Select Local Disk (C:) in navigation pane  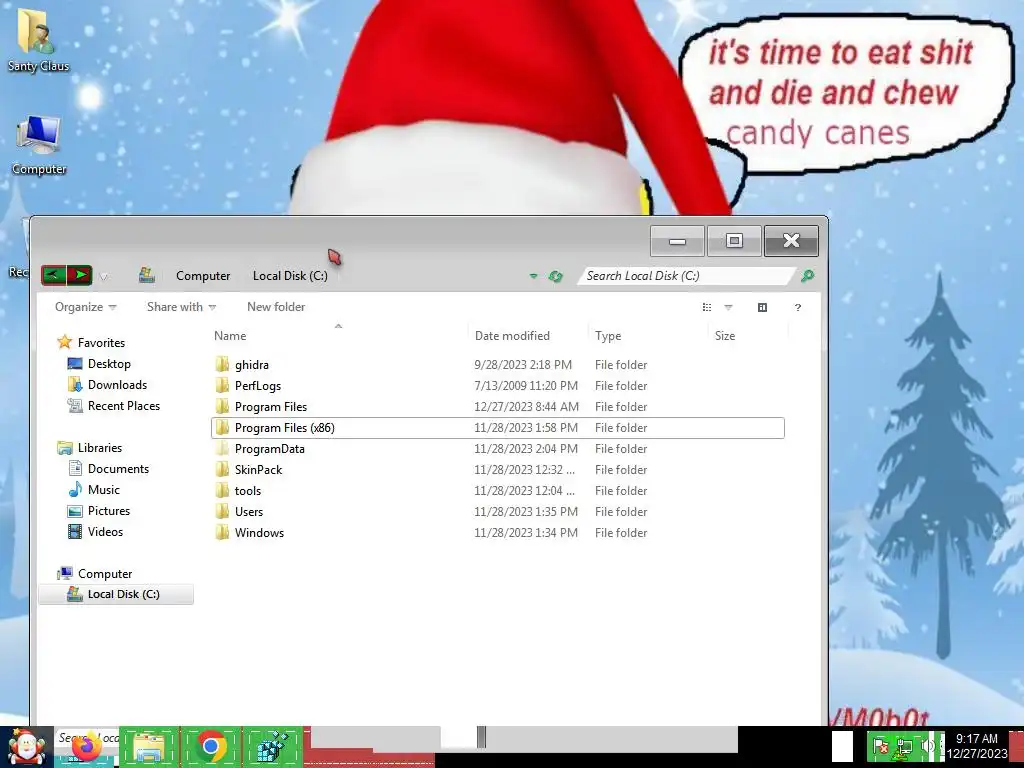tap(116, 594)
